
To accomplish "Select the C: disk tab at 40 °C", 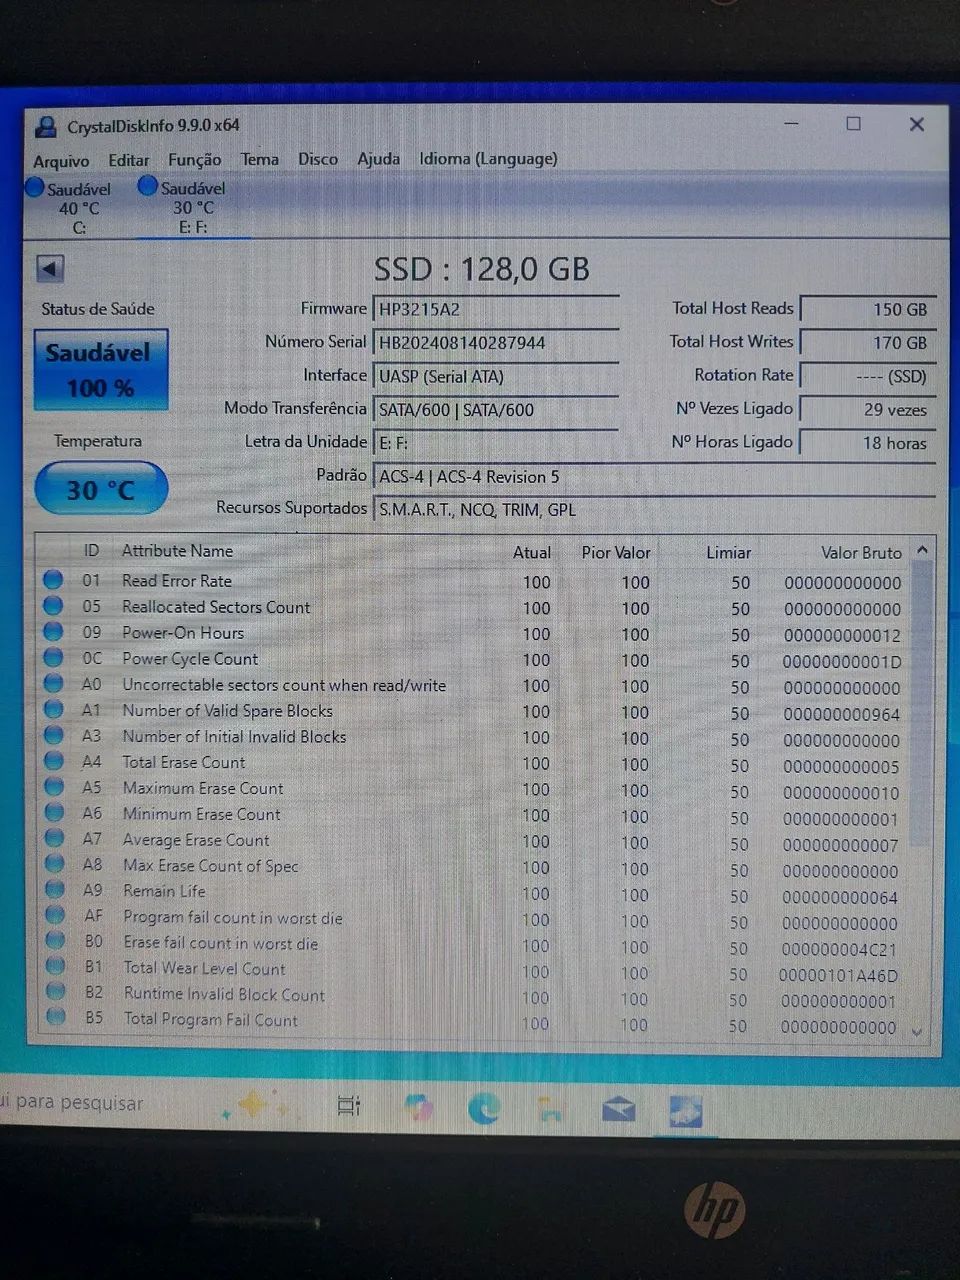I will (x=70, y=207).
